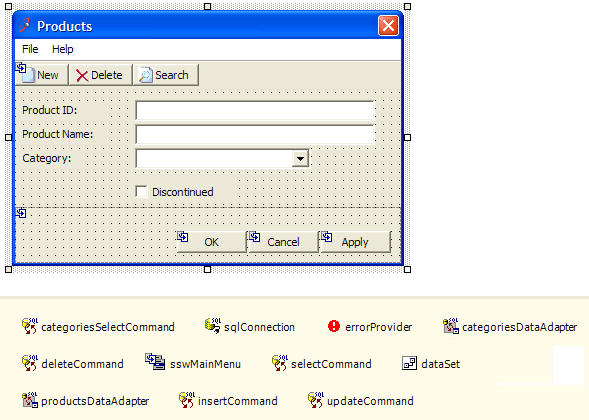Select the sqlConnection component icon
This screenshot has height=420, width=589.
pyautogui.click(x=213, y=326)
